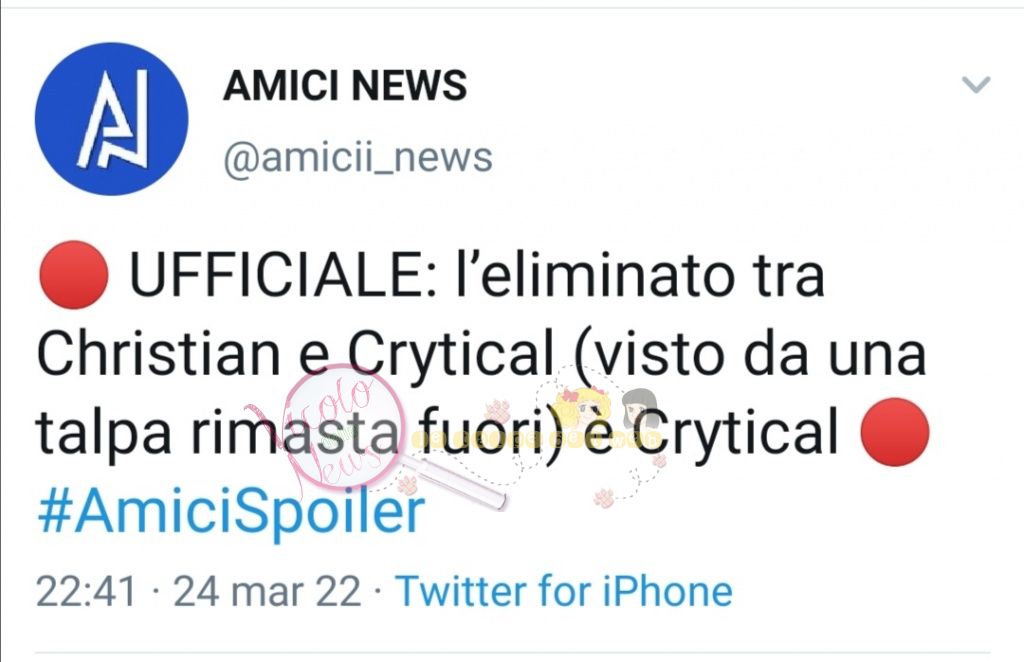Click the 22:41 timestamp
1024x662 pixels.
pyautogui.click(x=86, y=591)
